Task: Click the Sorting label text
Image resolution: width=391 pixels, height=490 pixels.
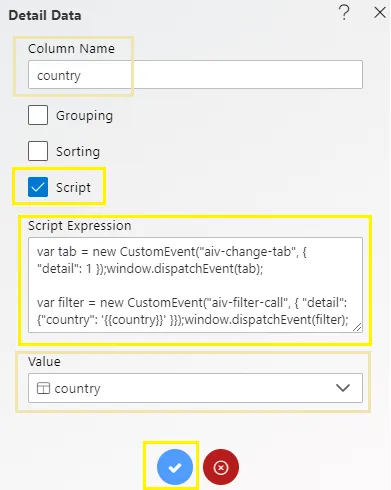Action: [x=78, y=151]
